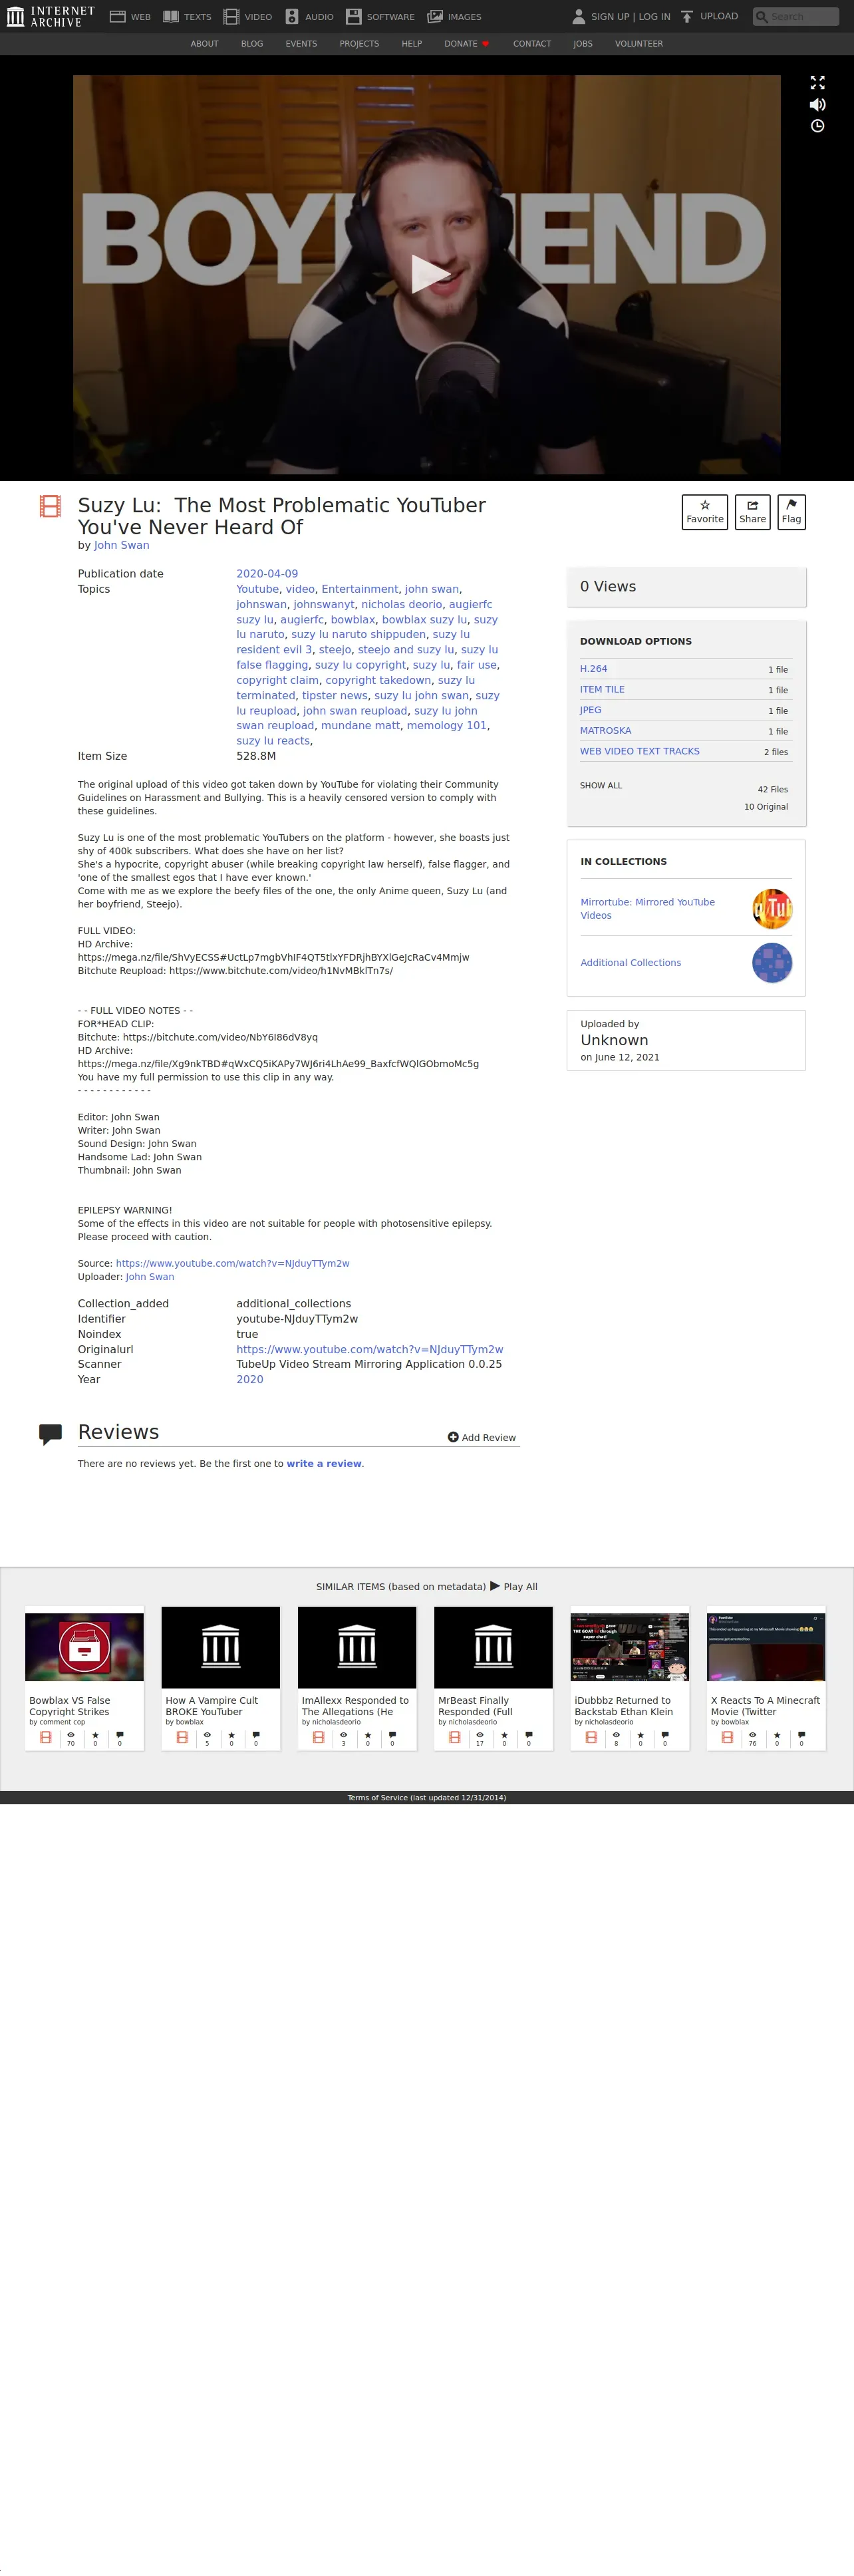Click the Uploader John Swan link
854x2576 pixels.
(150, 1277)
